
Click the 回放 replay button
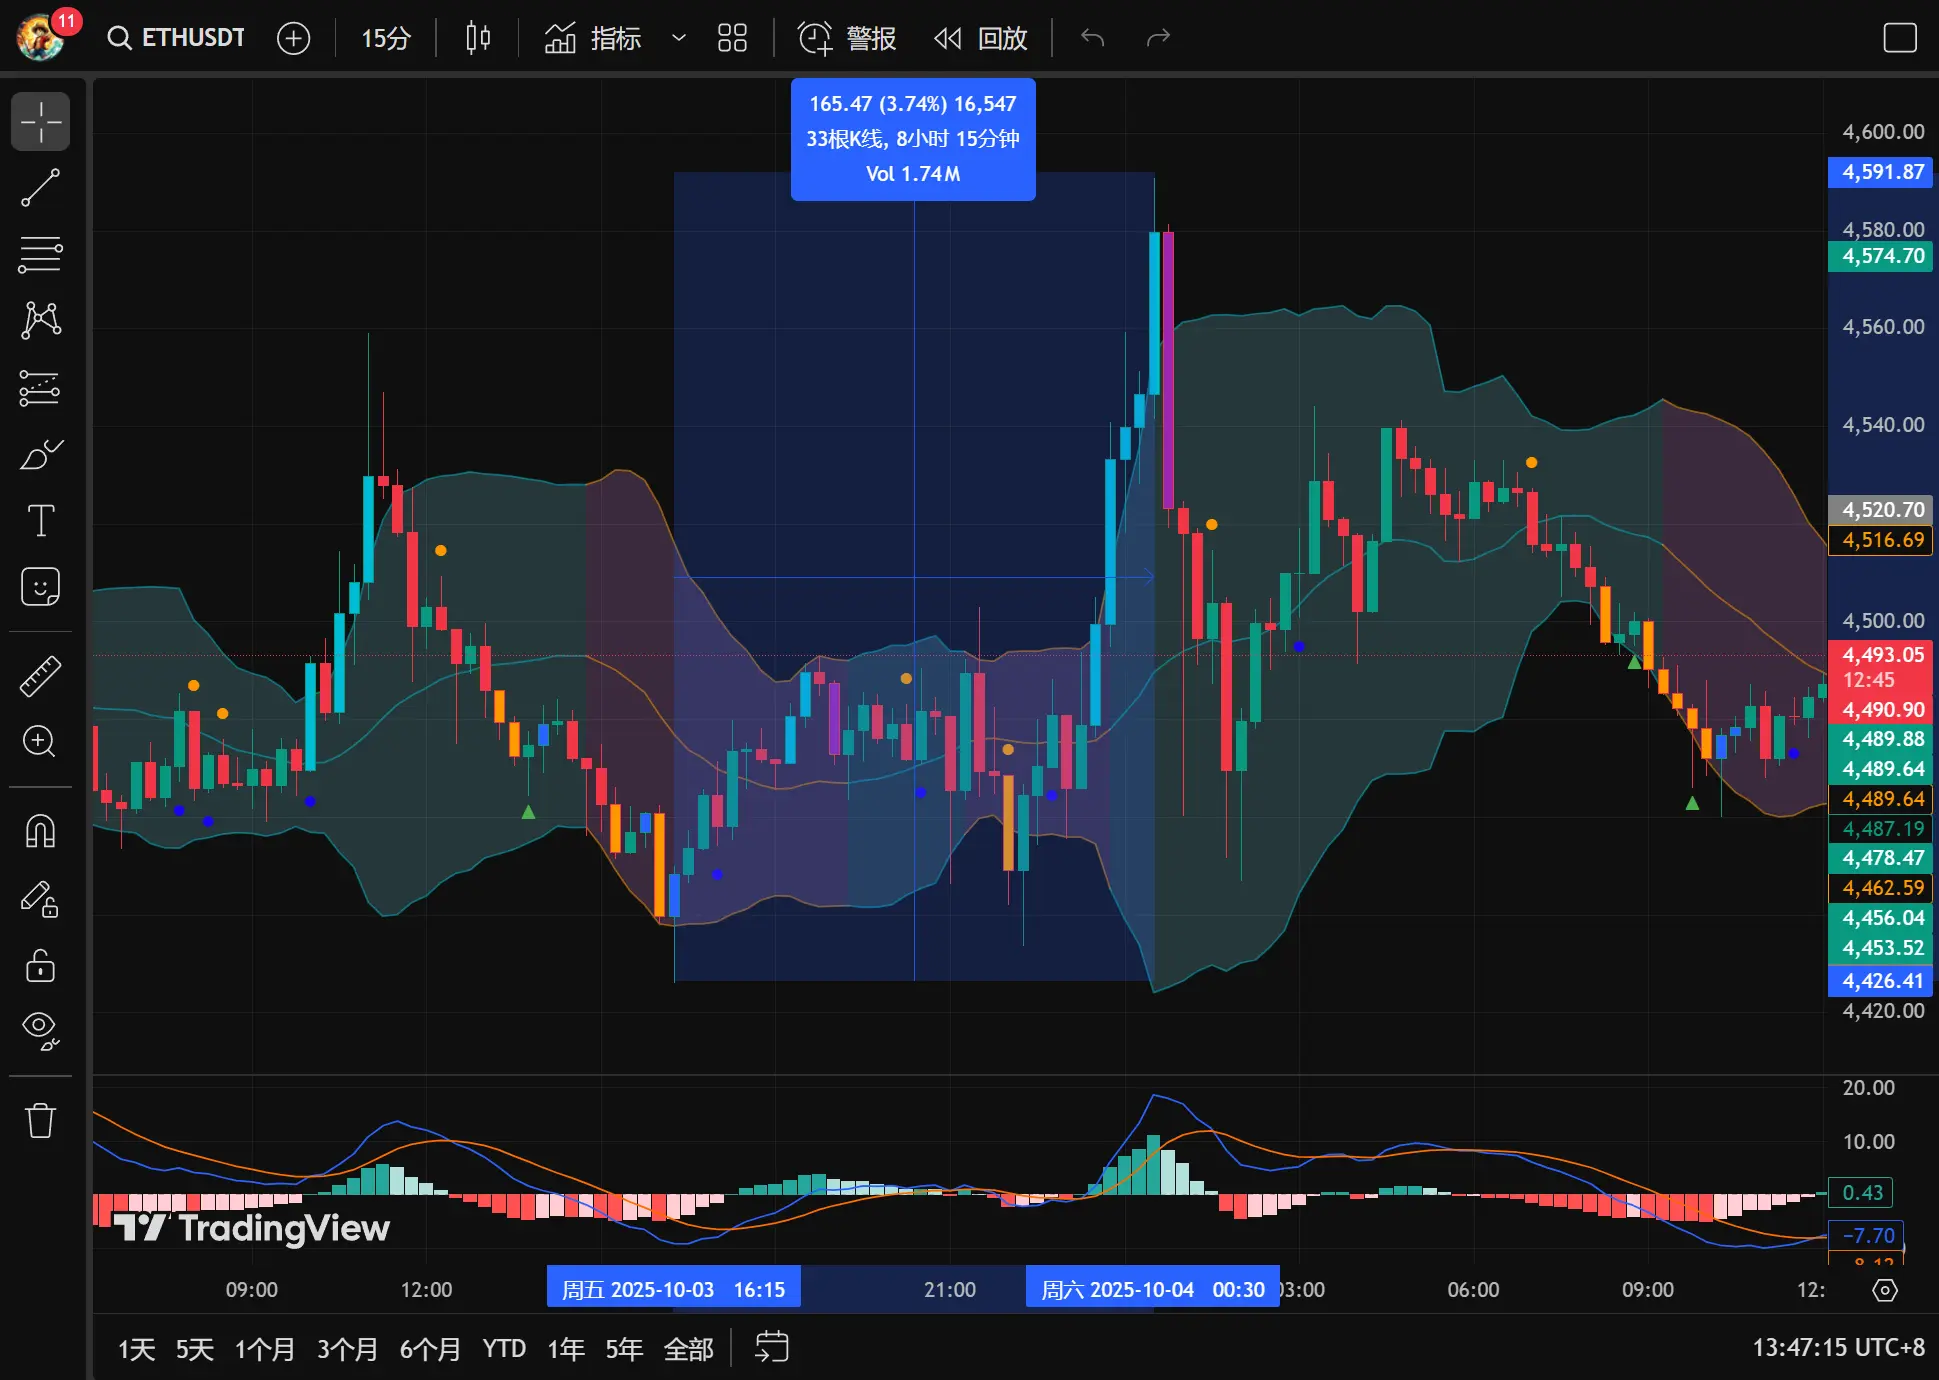coord(981,38)
